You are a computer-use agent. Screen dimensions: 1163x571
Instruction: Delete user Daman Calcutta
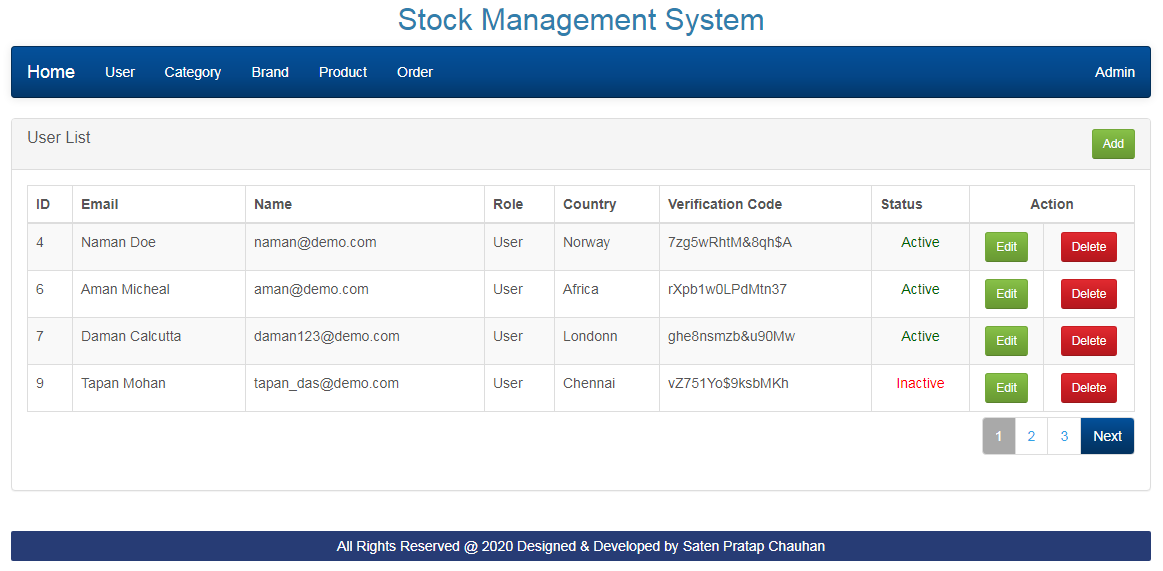tap(1089, 340)
